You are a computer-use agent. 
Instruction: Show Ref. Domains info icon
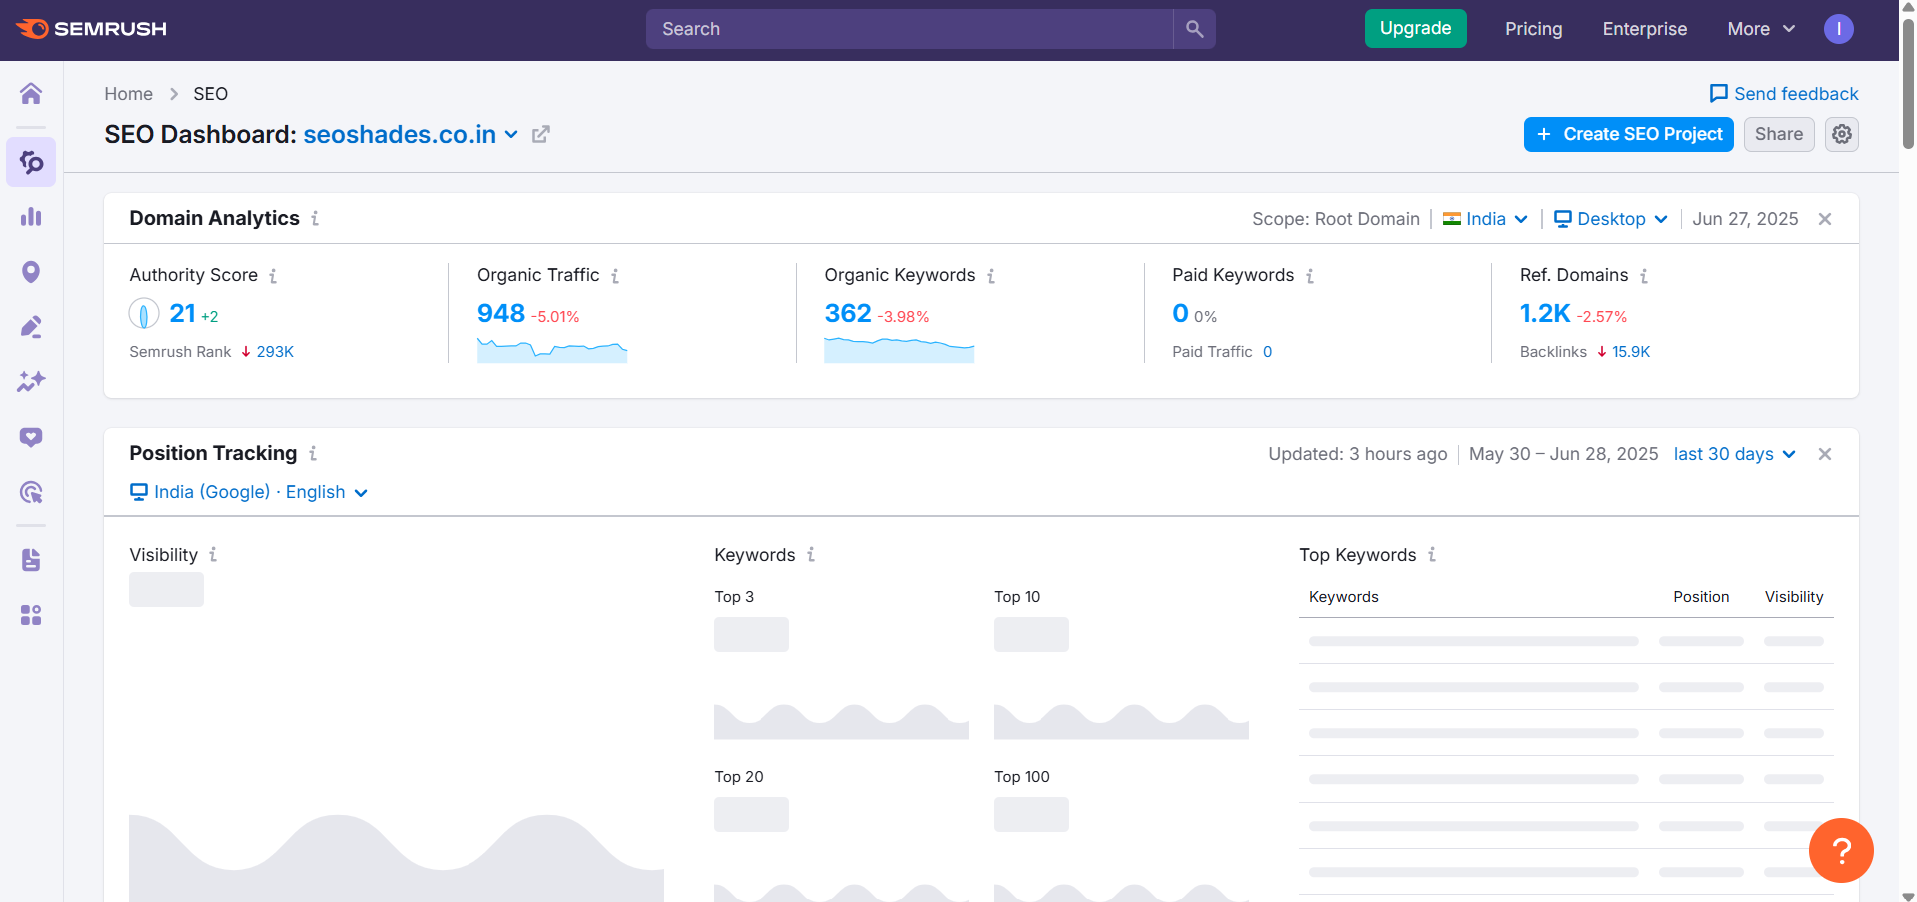click(1644, 275)
